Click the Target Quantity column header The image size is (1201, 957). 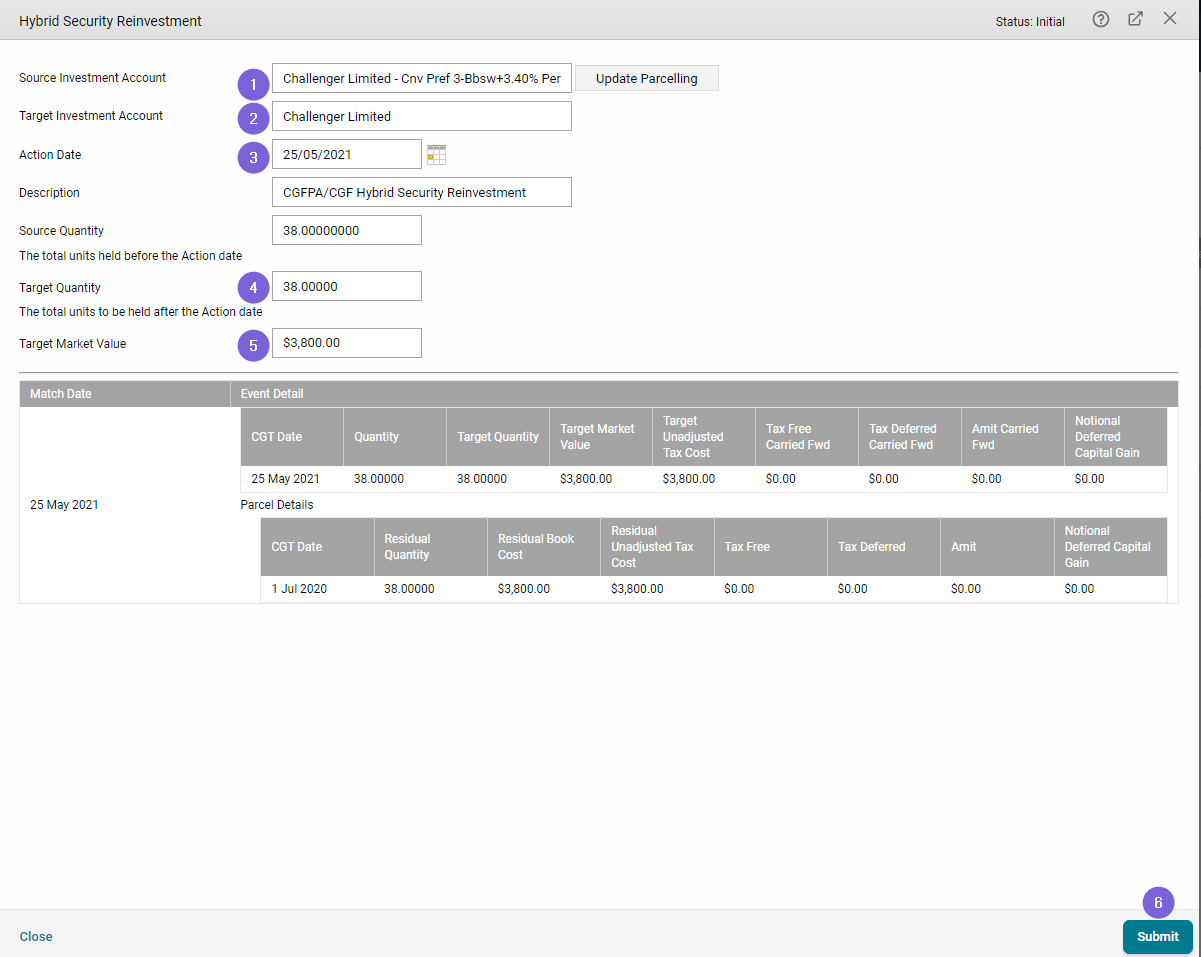click(x=498, y=437)
